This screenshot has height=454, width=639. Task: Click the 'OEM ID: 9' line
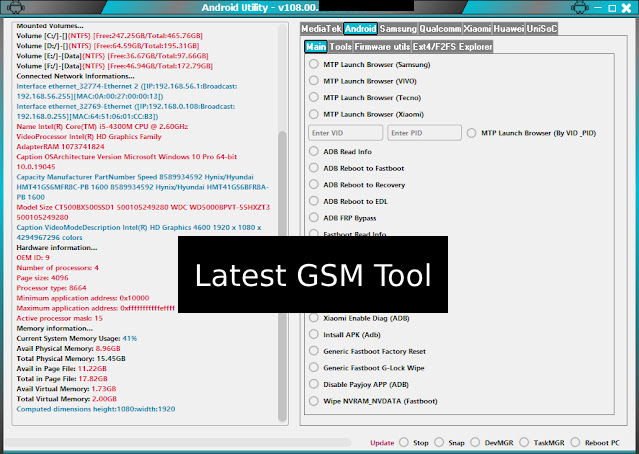[33, 258]
